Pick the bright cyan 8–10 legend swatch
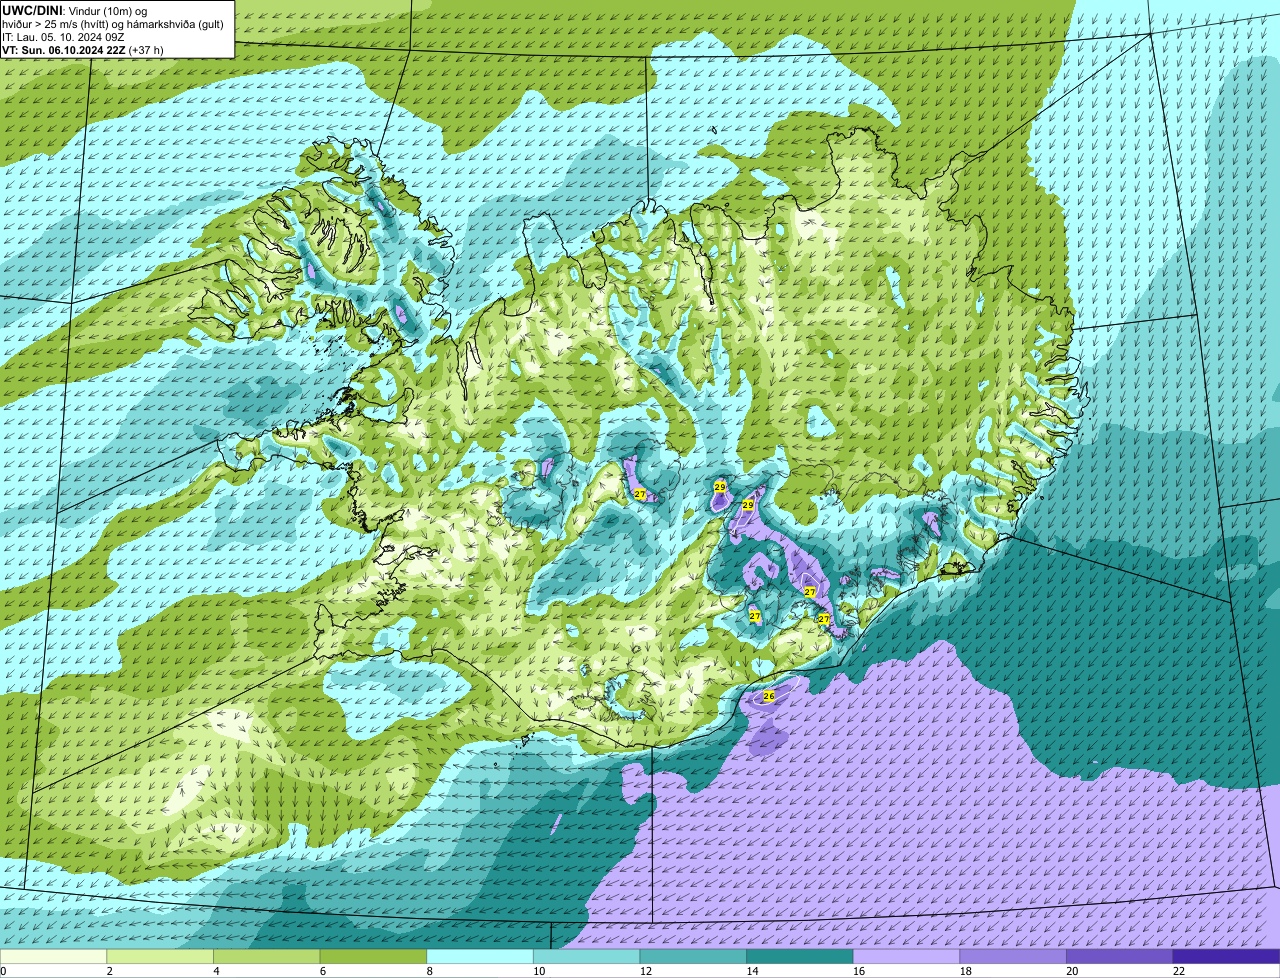 (480, 957)
